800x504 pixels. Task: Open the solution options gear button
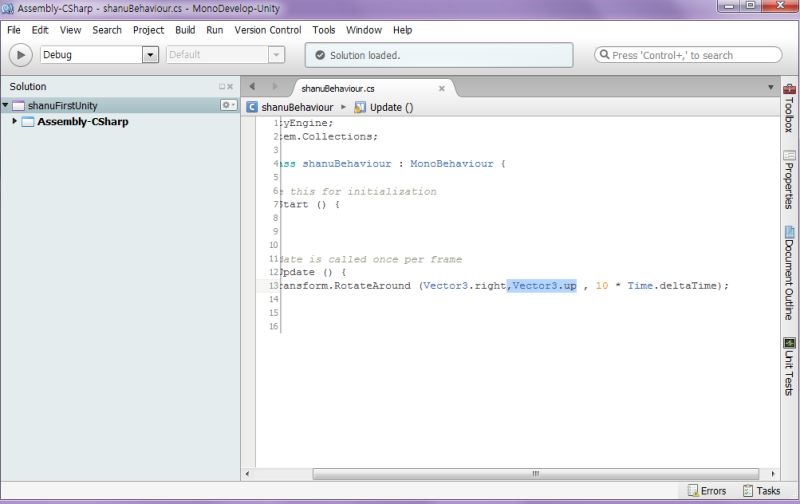[228, 105]
